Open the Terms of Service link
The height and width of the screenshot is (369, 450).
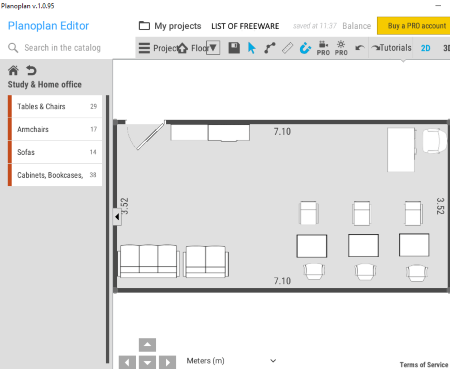pos(424,365)
